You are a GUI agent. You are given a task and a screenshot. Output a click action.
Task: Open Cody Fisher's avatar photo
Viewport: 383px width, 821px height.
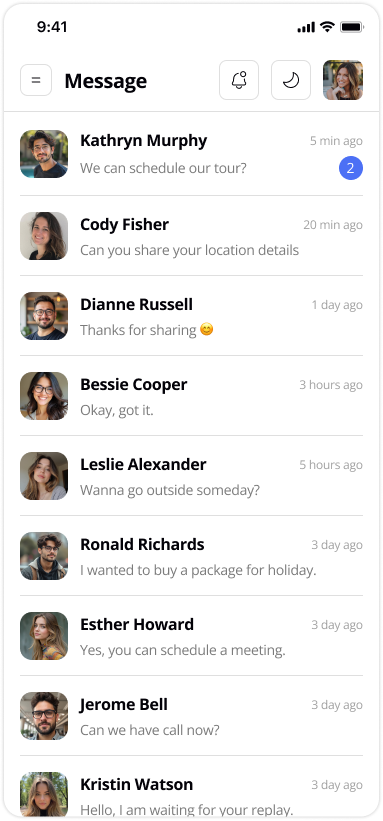click(x=44, y=236)
